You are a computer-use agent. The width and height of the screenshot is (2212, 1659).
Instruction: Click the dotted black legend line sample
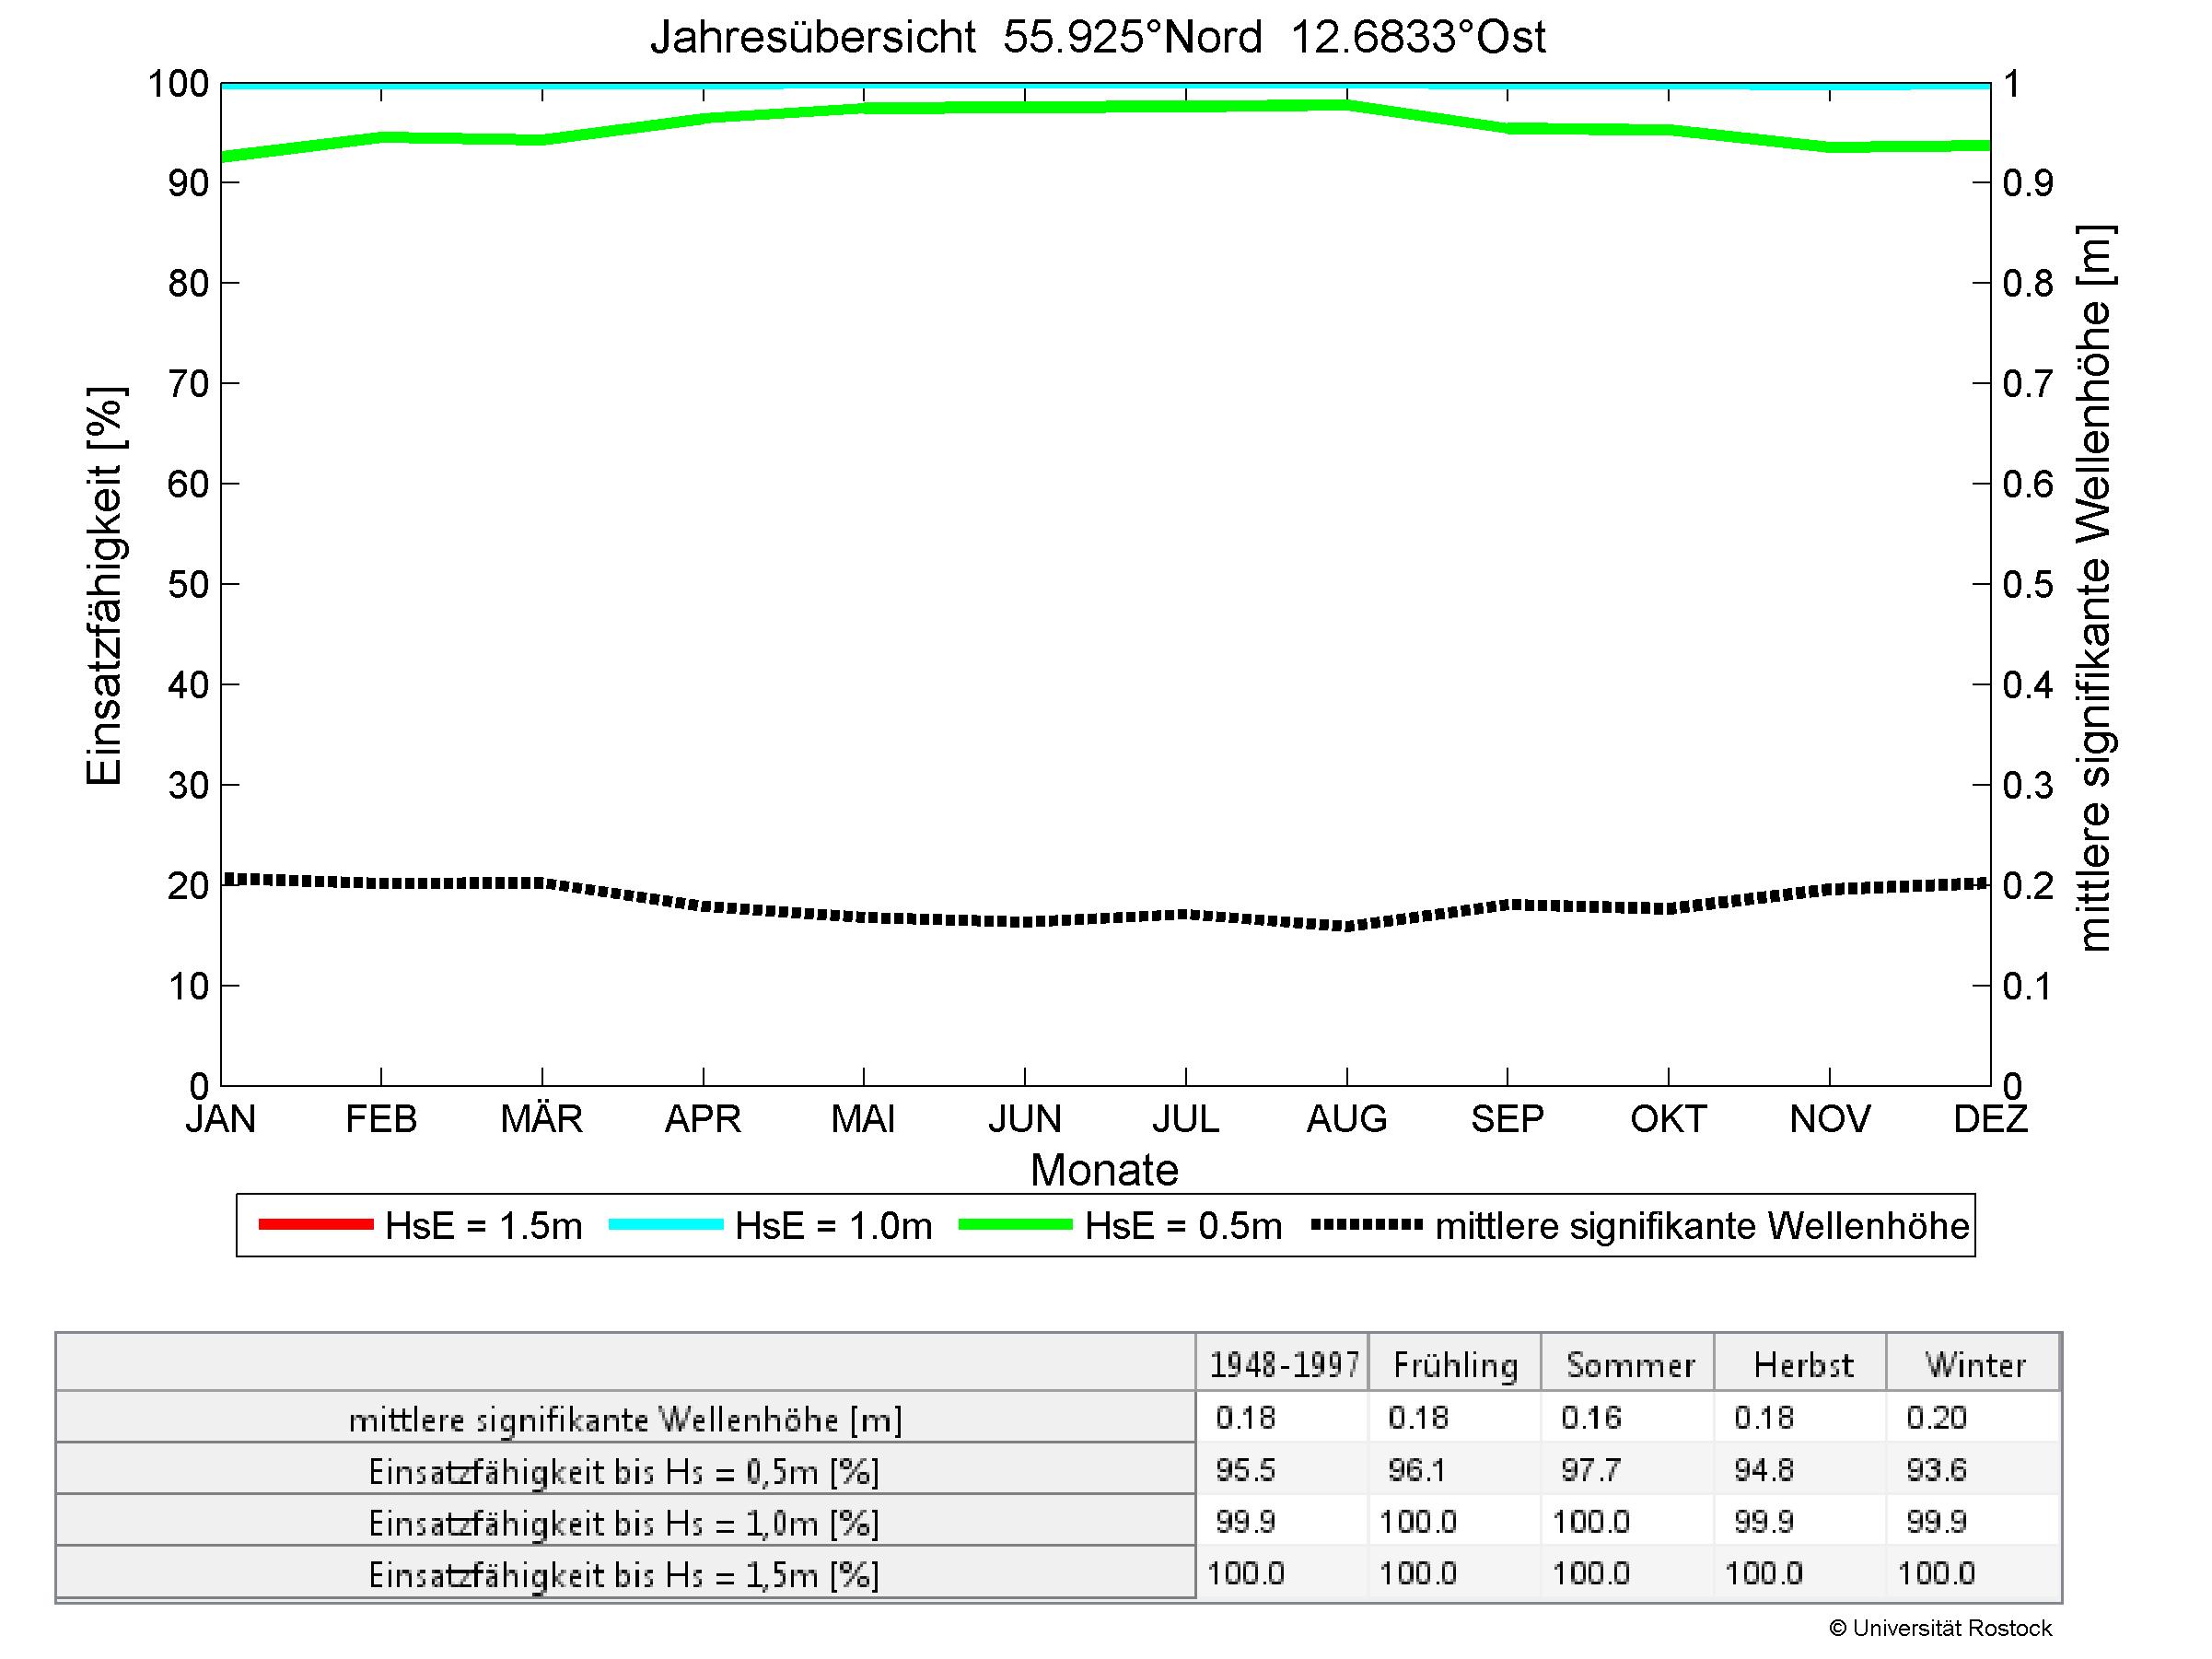[1366, 1225]
